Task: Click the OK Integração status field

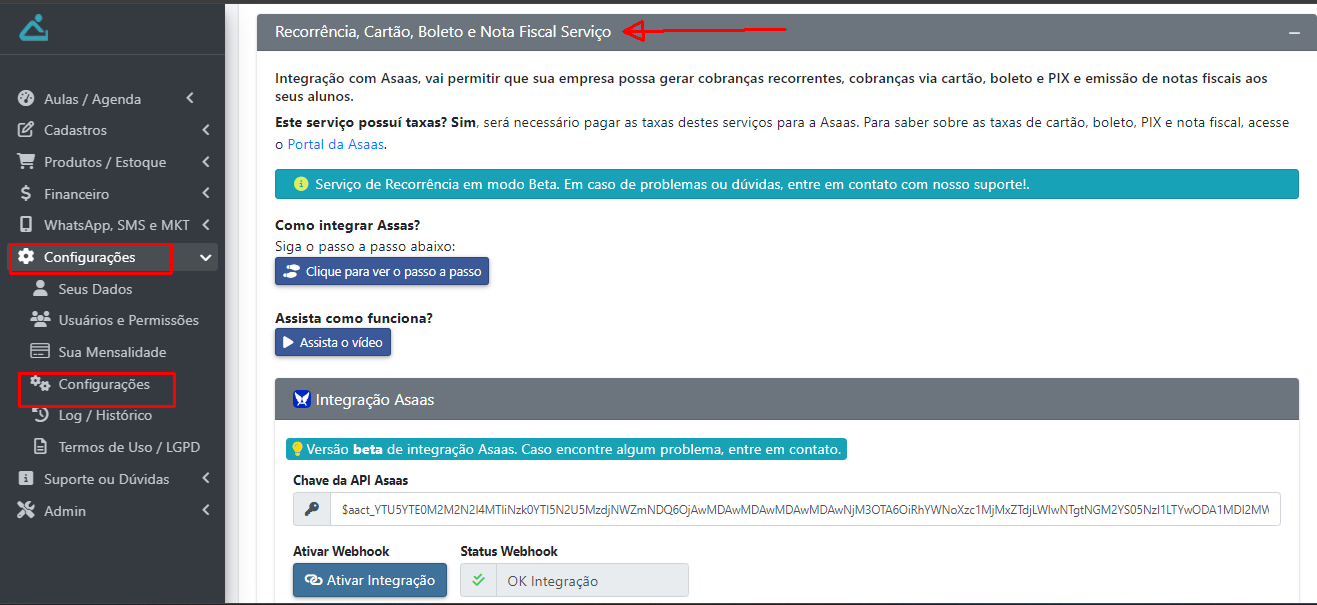Action: click(x=592, y=580)
